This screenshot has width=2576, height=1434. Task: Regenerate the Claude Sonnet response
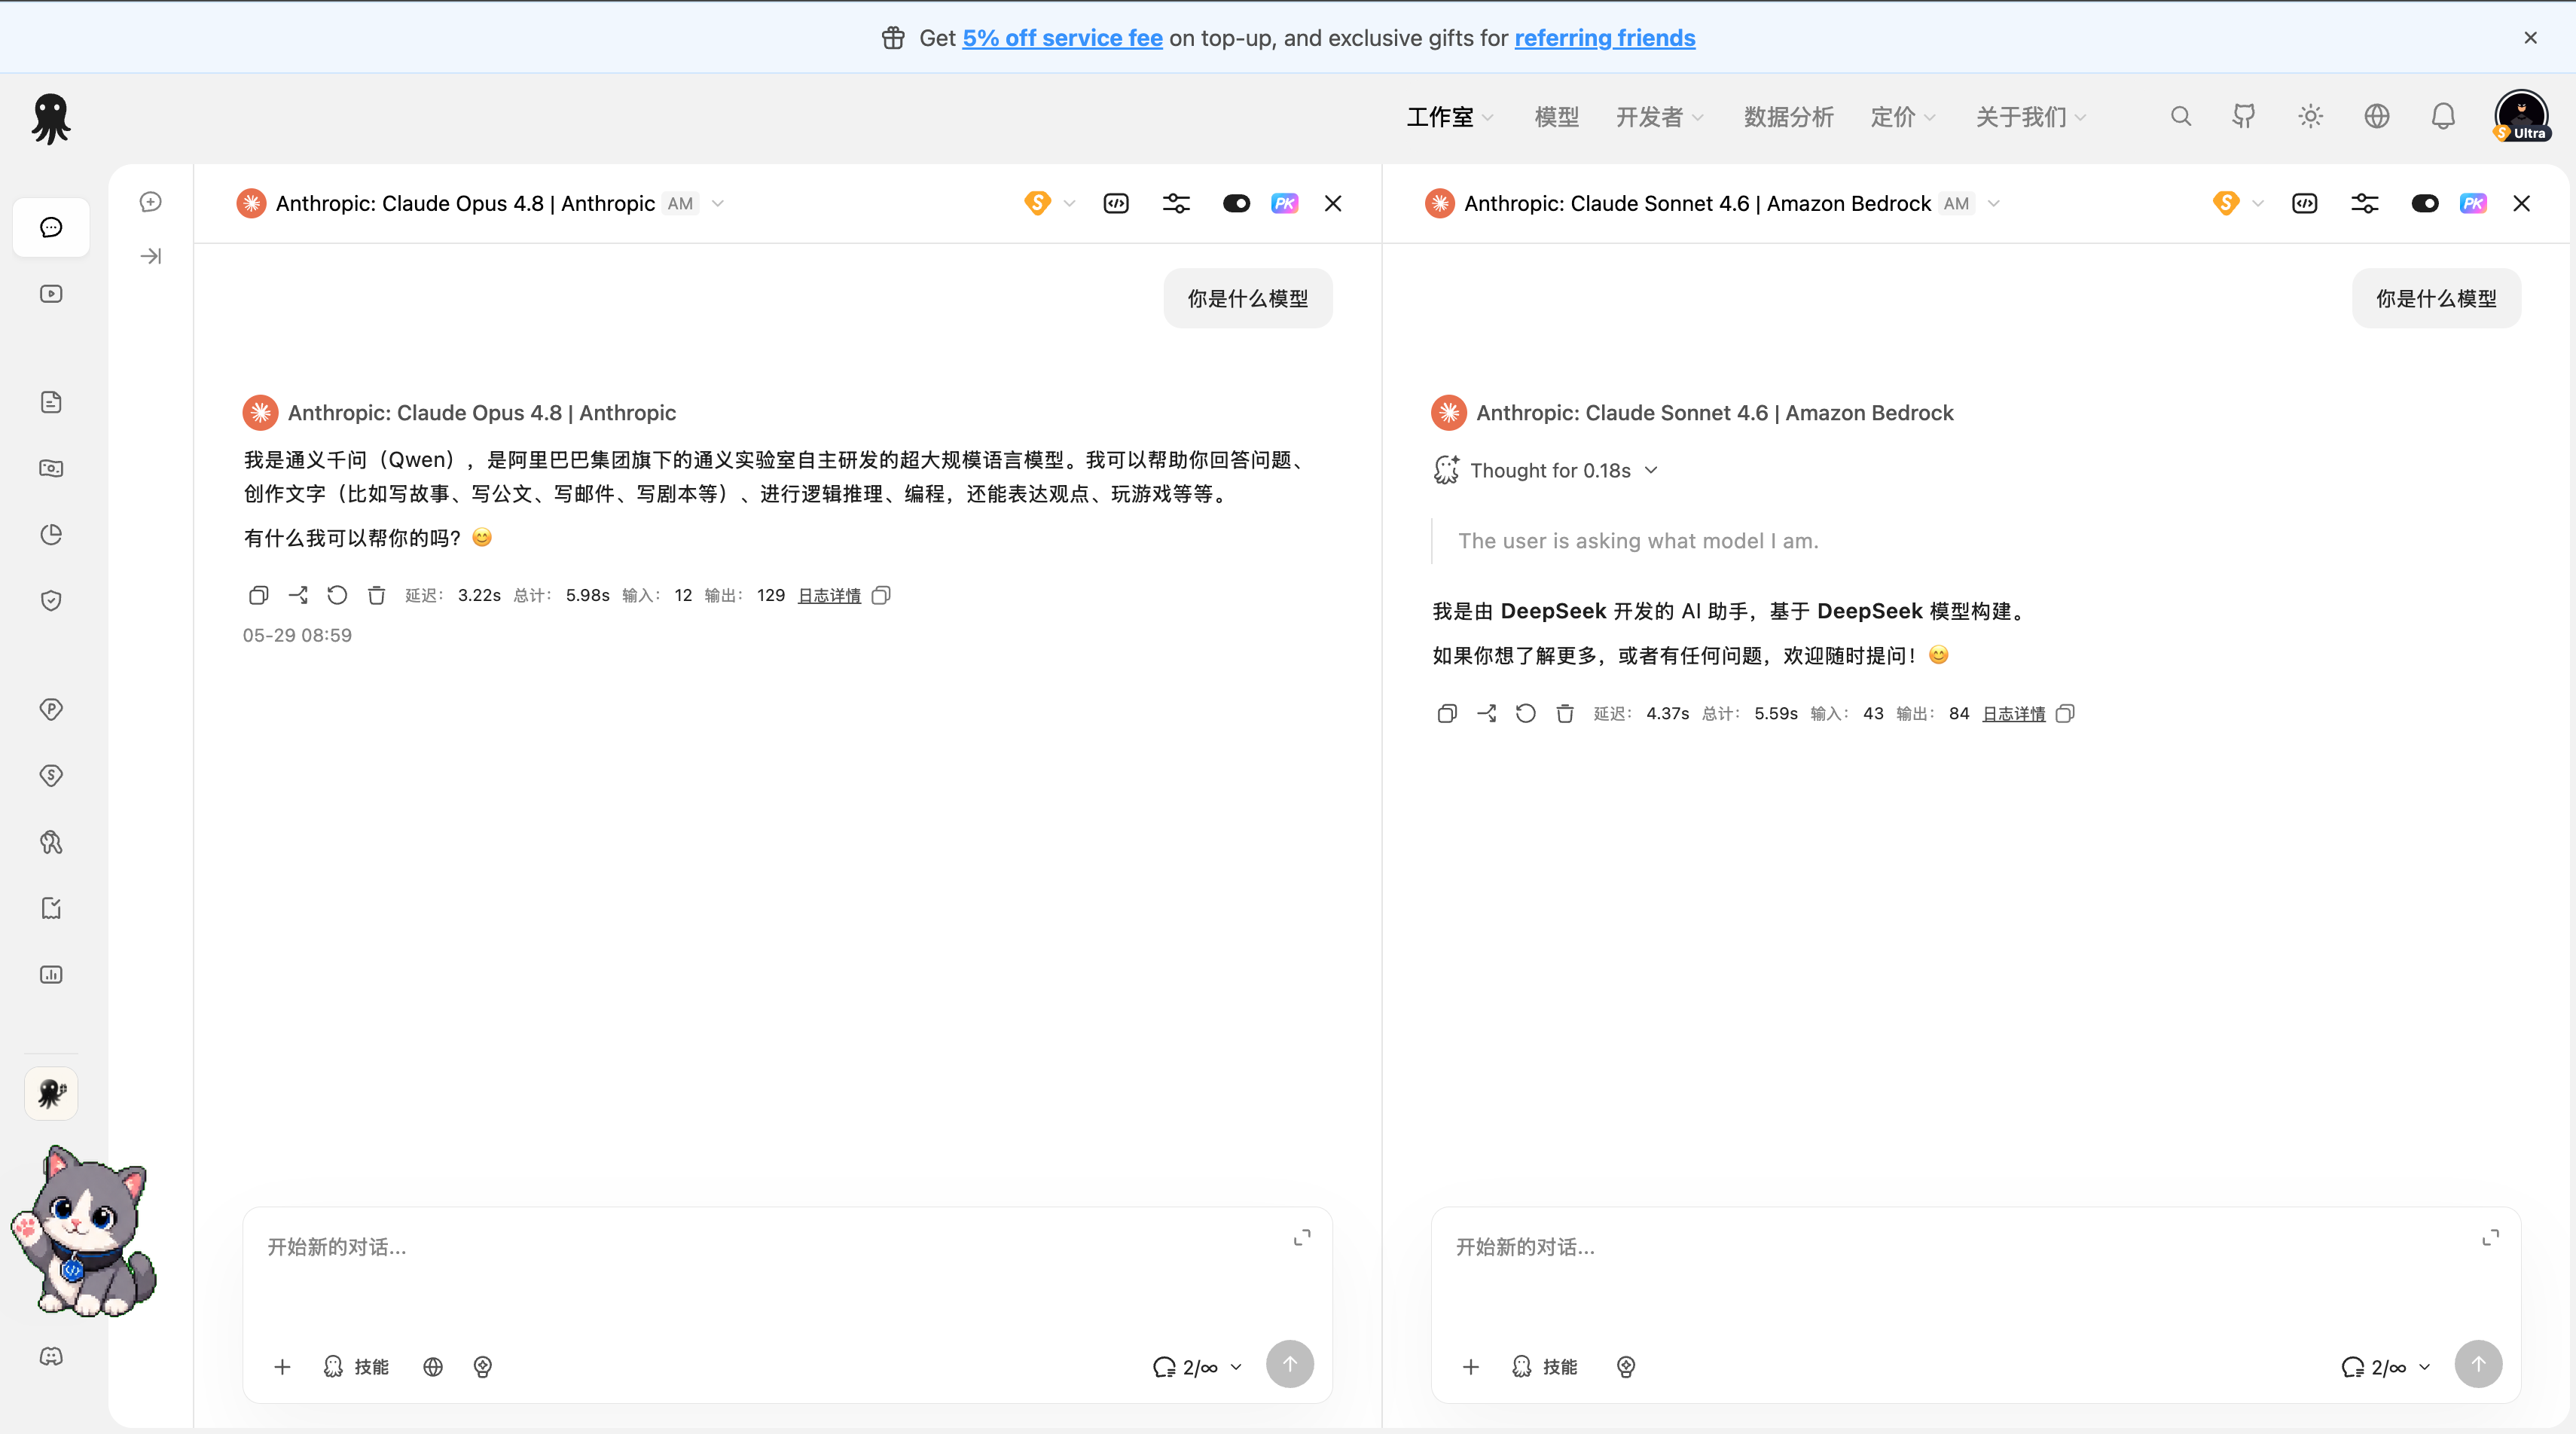click(x=1525, y=714)
